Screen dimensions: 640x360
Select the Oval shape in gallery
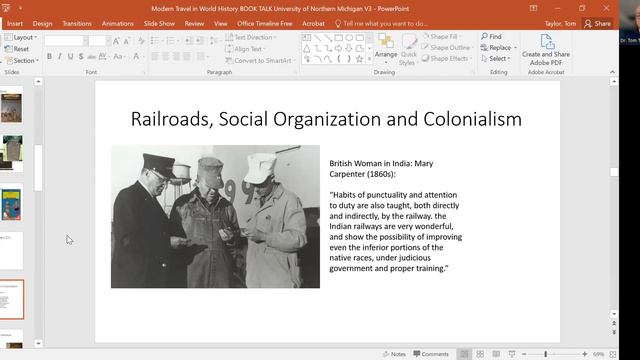point(349,38)
